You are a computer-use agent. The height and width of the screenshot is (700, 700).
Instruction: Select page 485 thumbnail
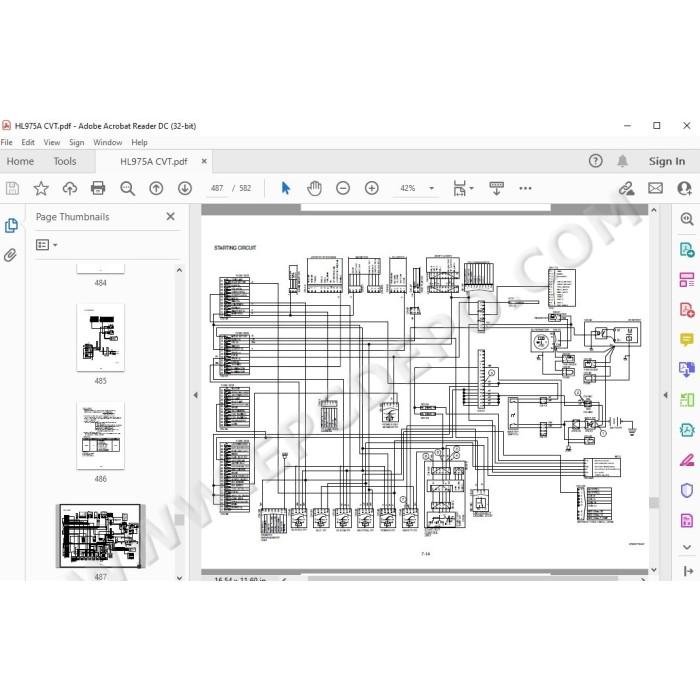(x=100, y=338)
